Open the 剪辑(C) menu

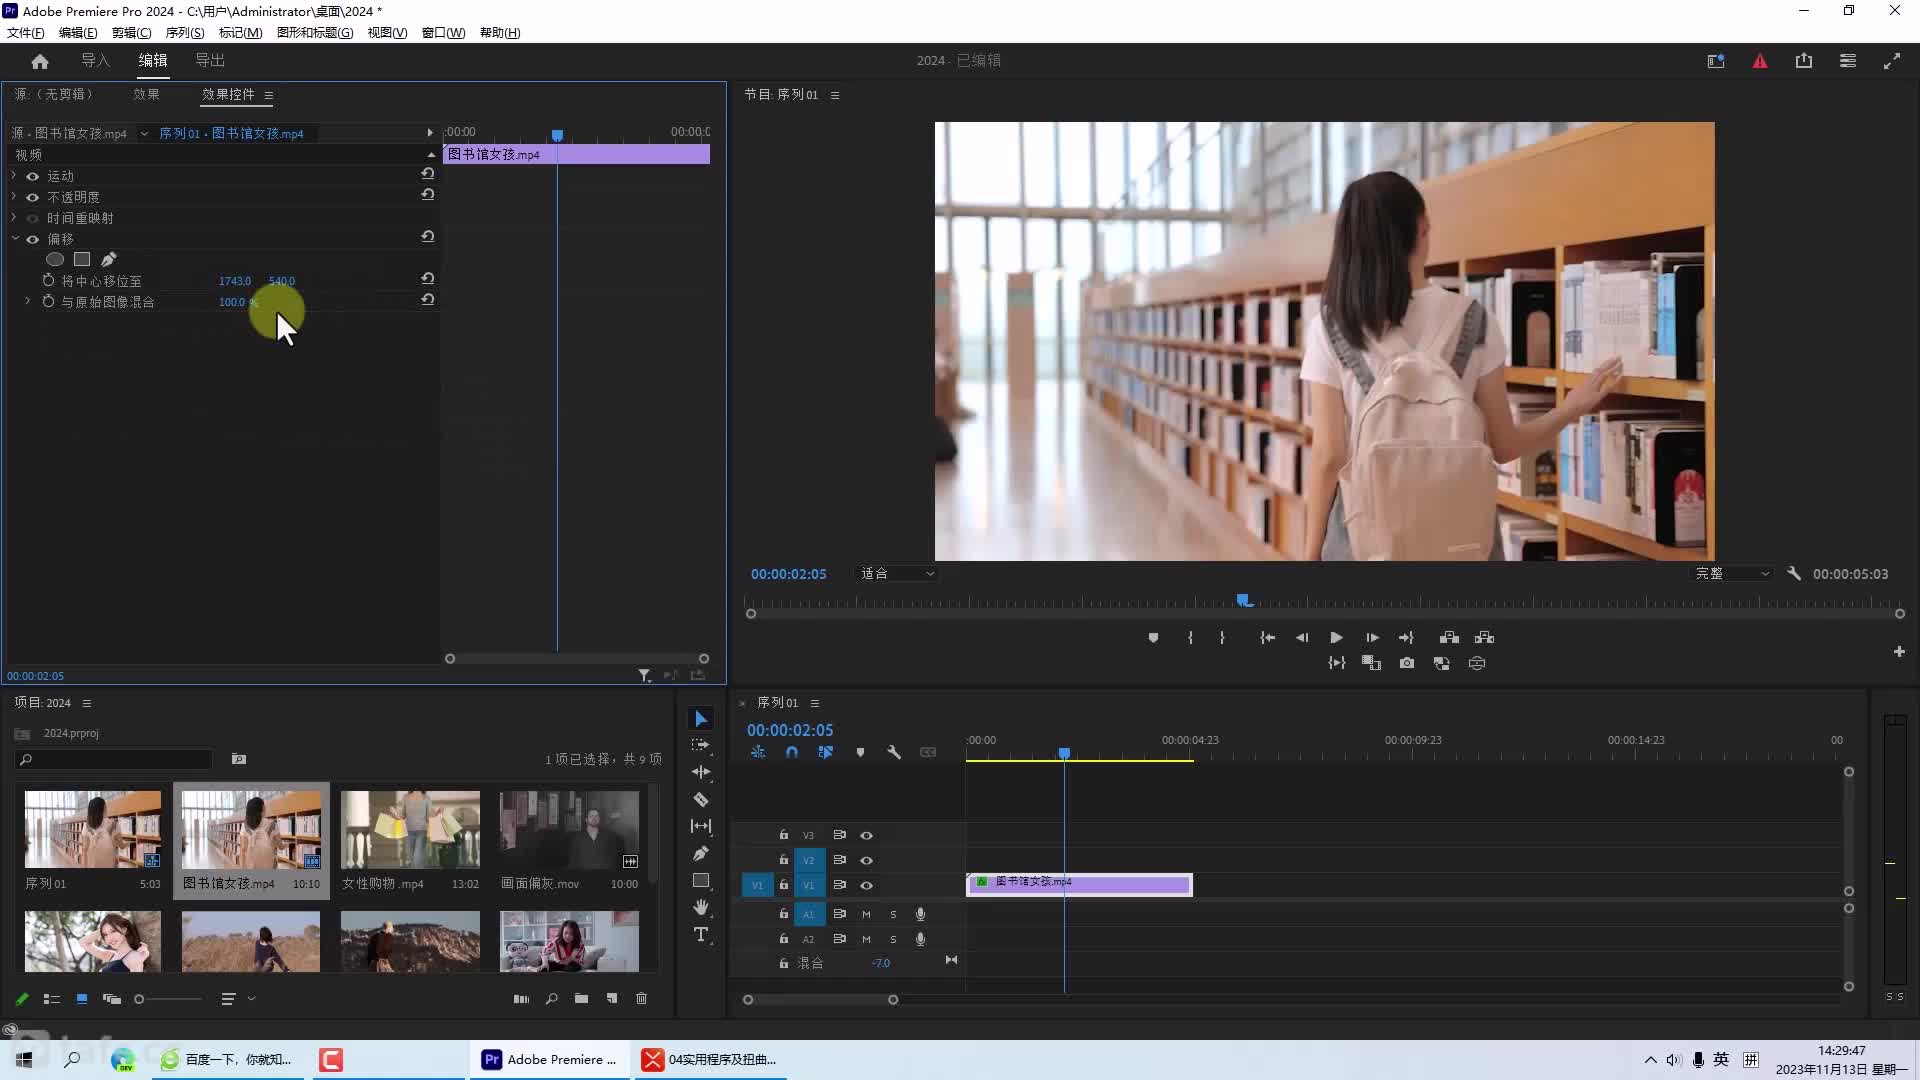tap(131, 33)
